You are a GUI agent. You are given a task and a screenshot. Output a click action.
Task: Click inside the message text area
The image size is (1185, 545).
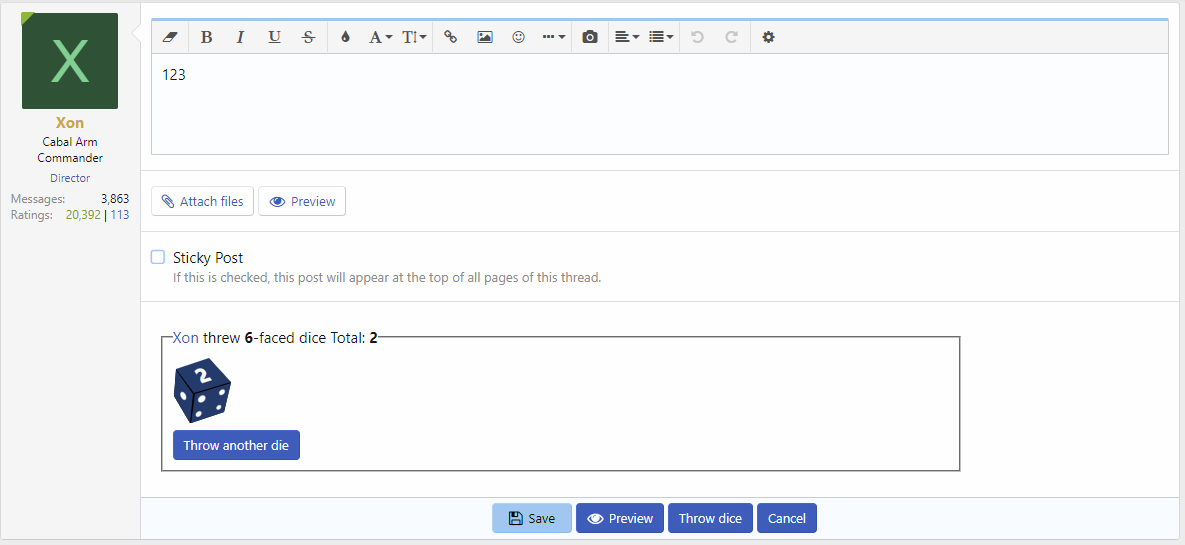[x=659, y=110]
